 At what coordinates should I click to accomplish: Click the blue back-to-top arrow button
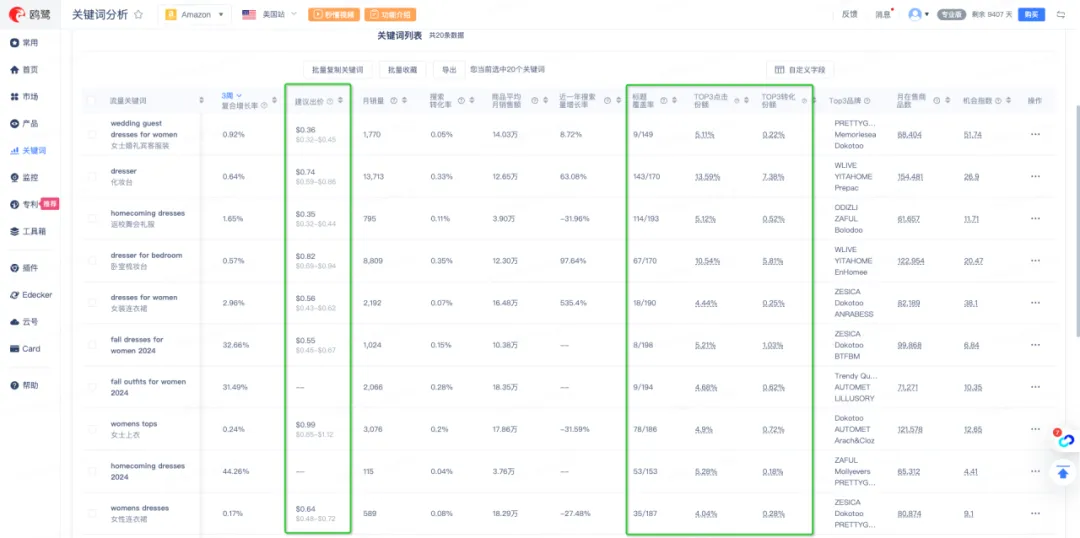(1063, 472)
